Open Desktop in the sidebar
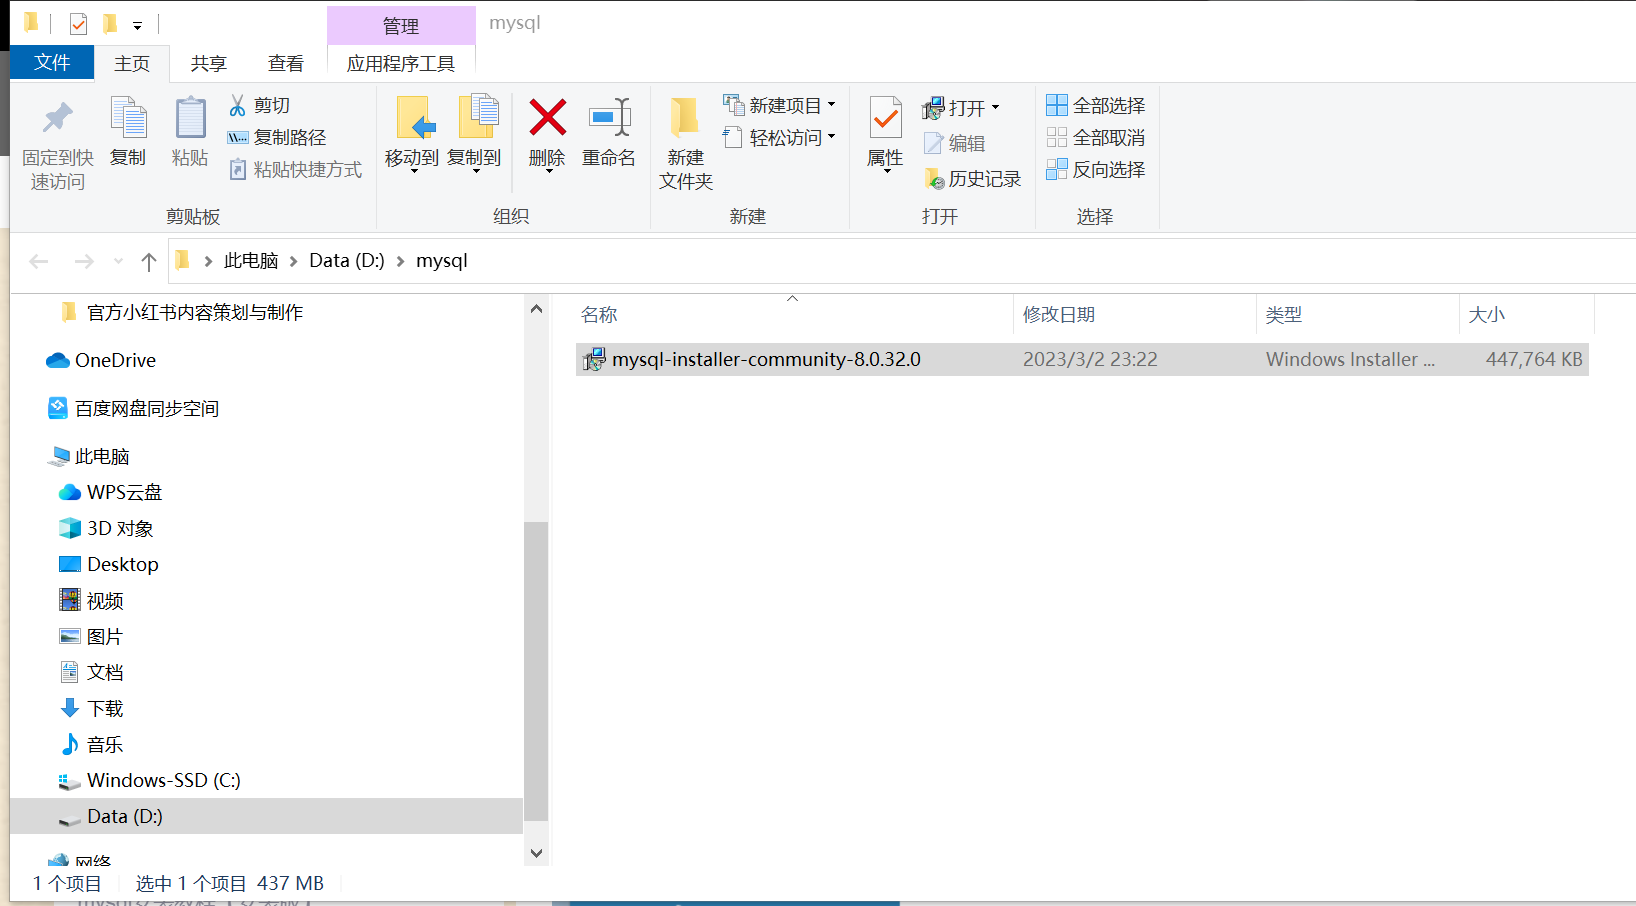Viewport: 1636px width, 906px height. click(123, 564)
